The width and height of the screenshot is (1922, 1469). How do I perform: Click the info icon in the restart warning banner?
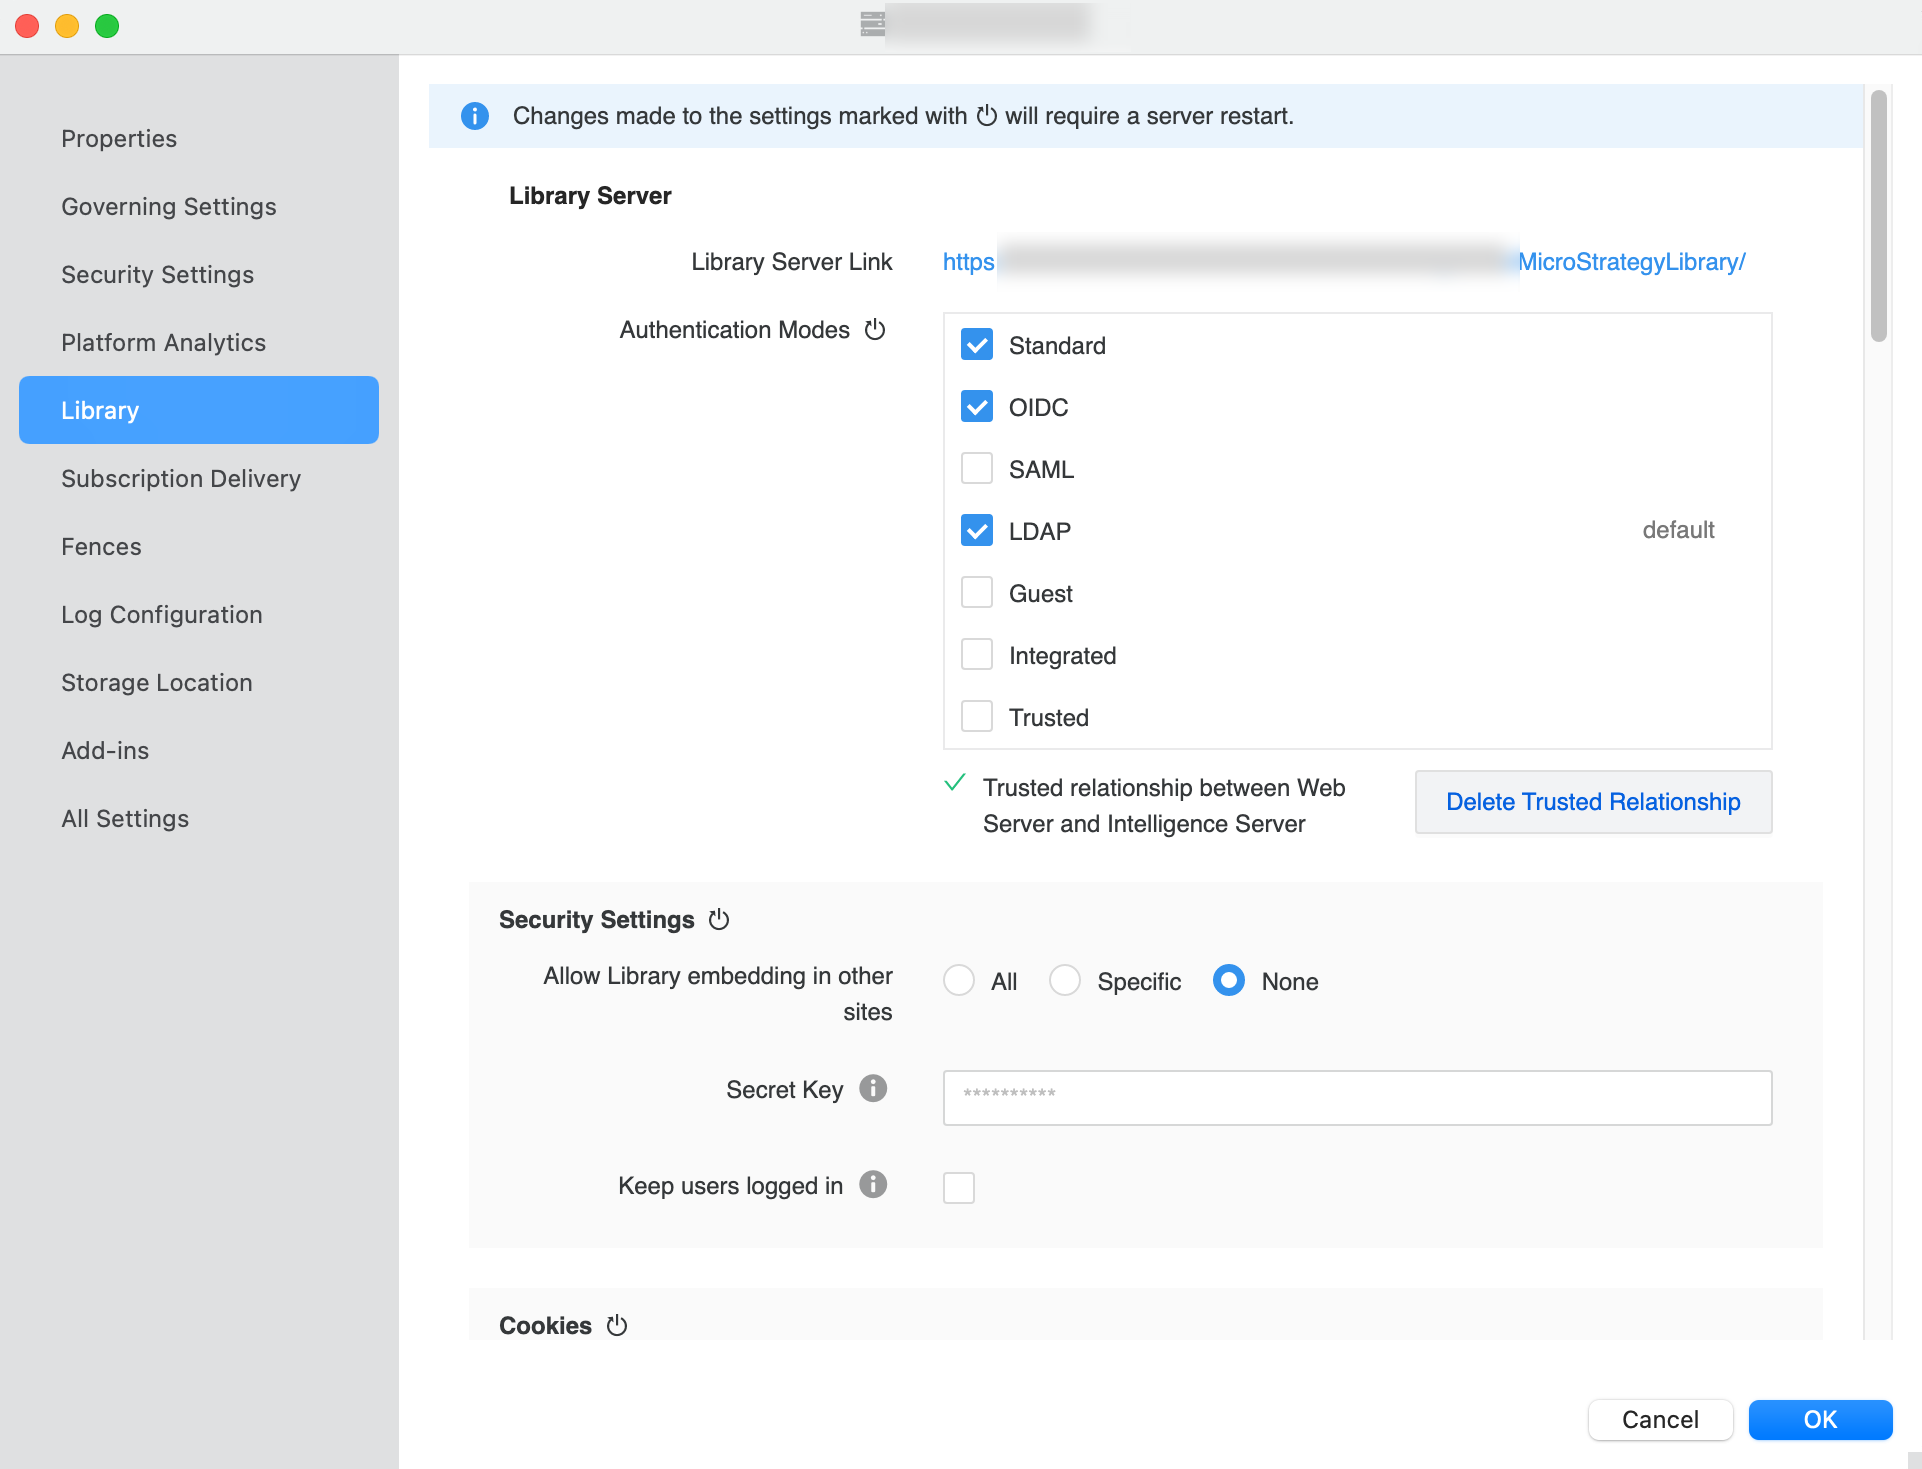(475, 116)
